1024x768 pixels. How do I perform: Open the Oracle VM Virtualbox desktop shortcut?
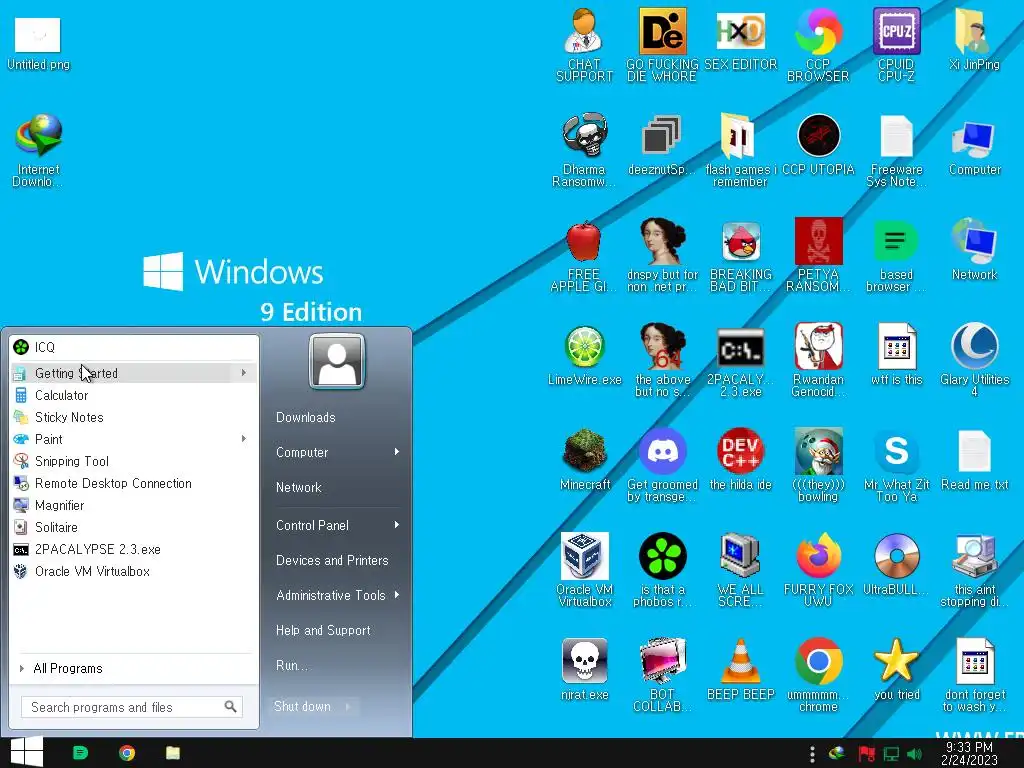click(584, 570)
